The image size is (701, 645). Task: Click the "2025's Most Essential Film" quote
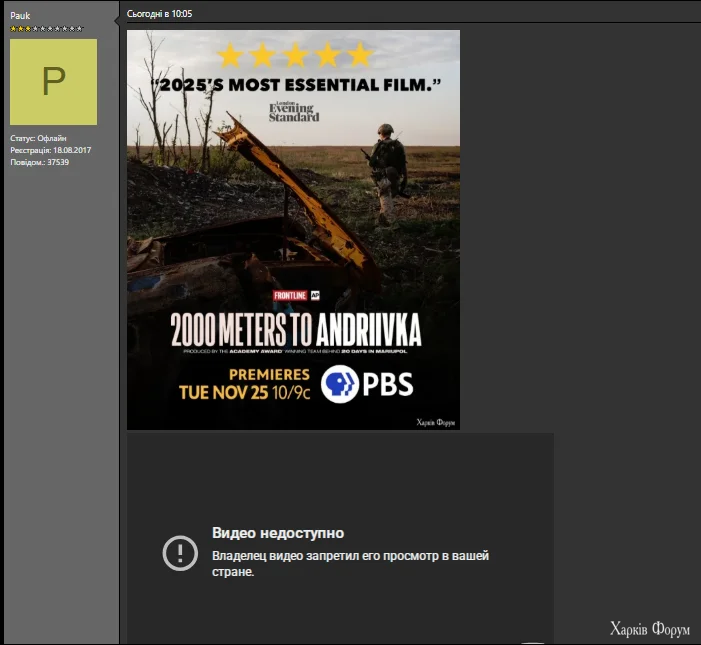296,86
